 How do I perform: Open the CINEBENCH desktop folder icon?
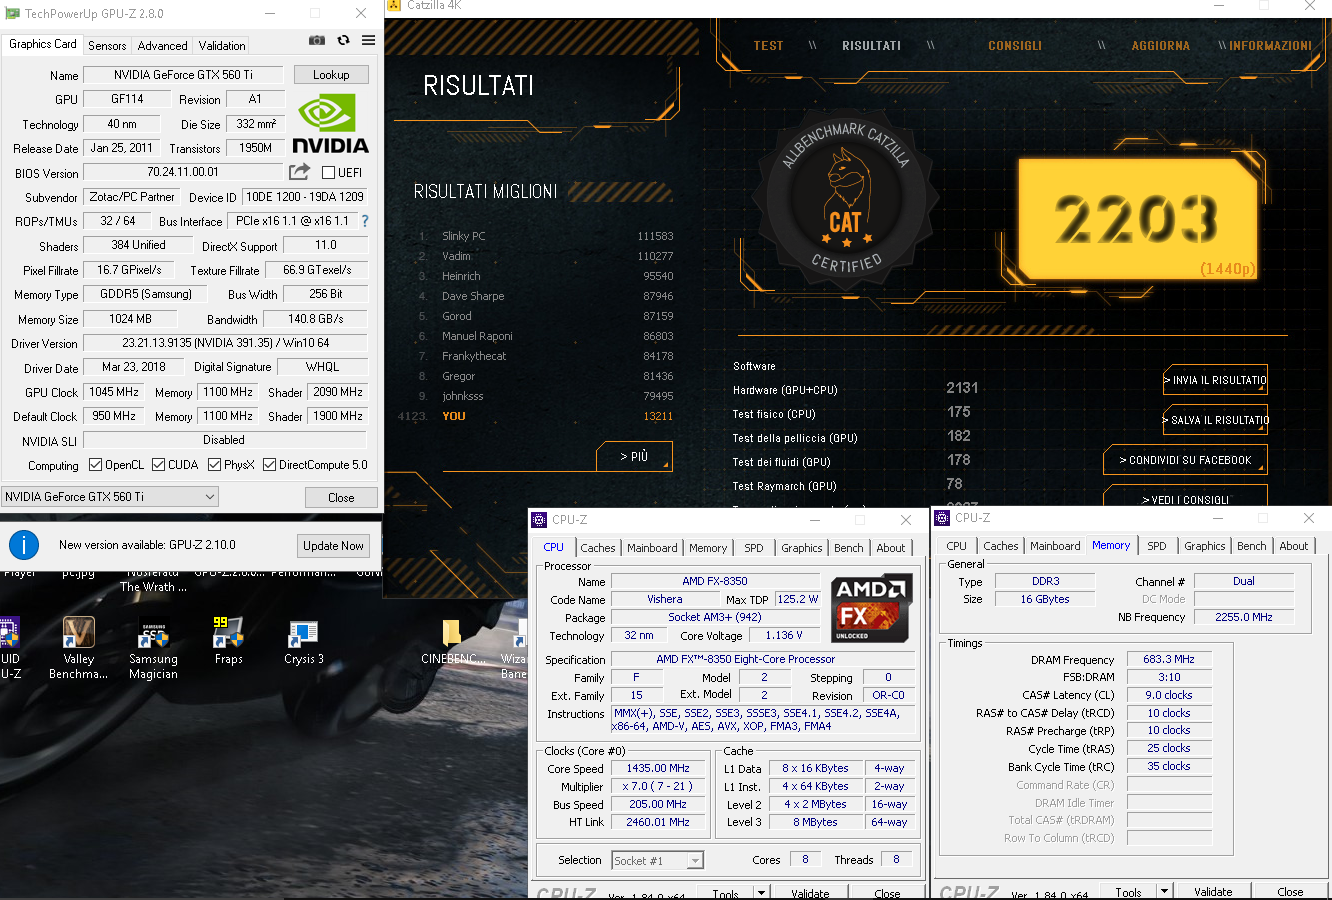point(452,641)
